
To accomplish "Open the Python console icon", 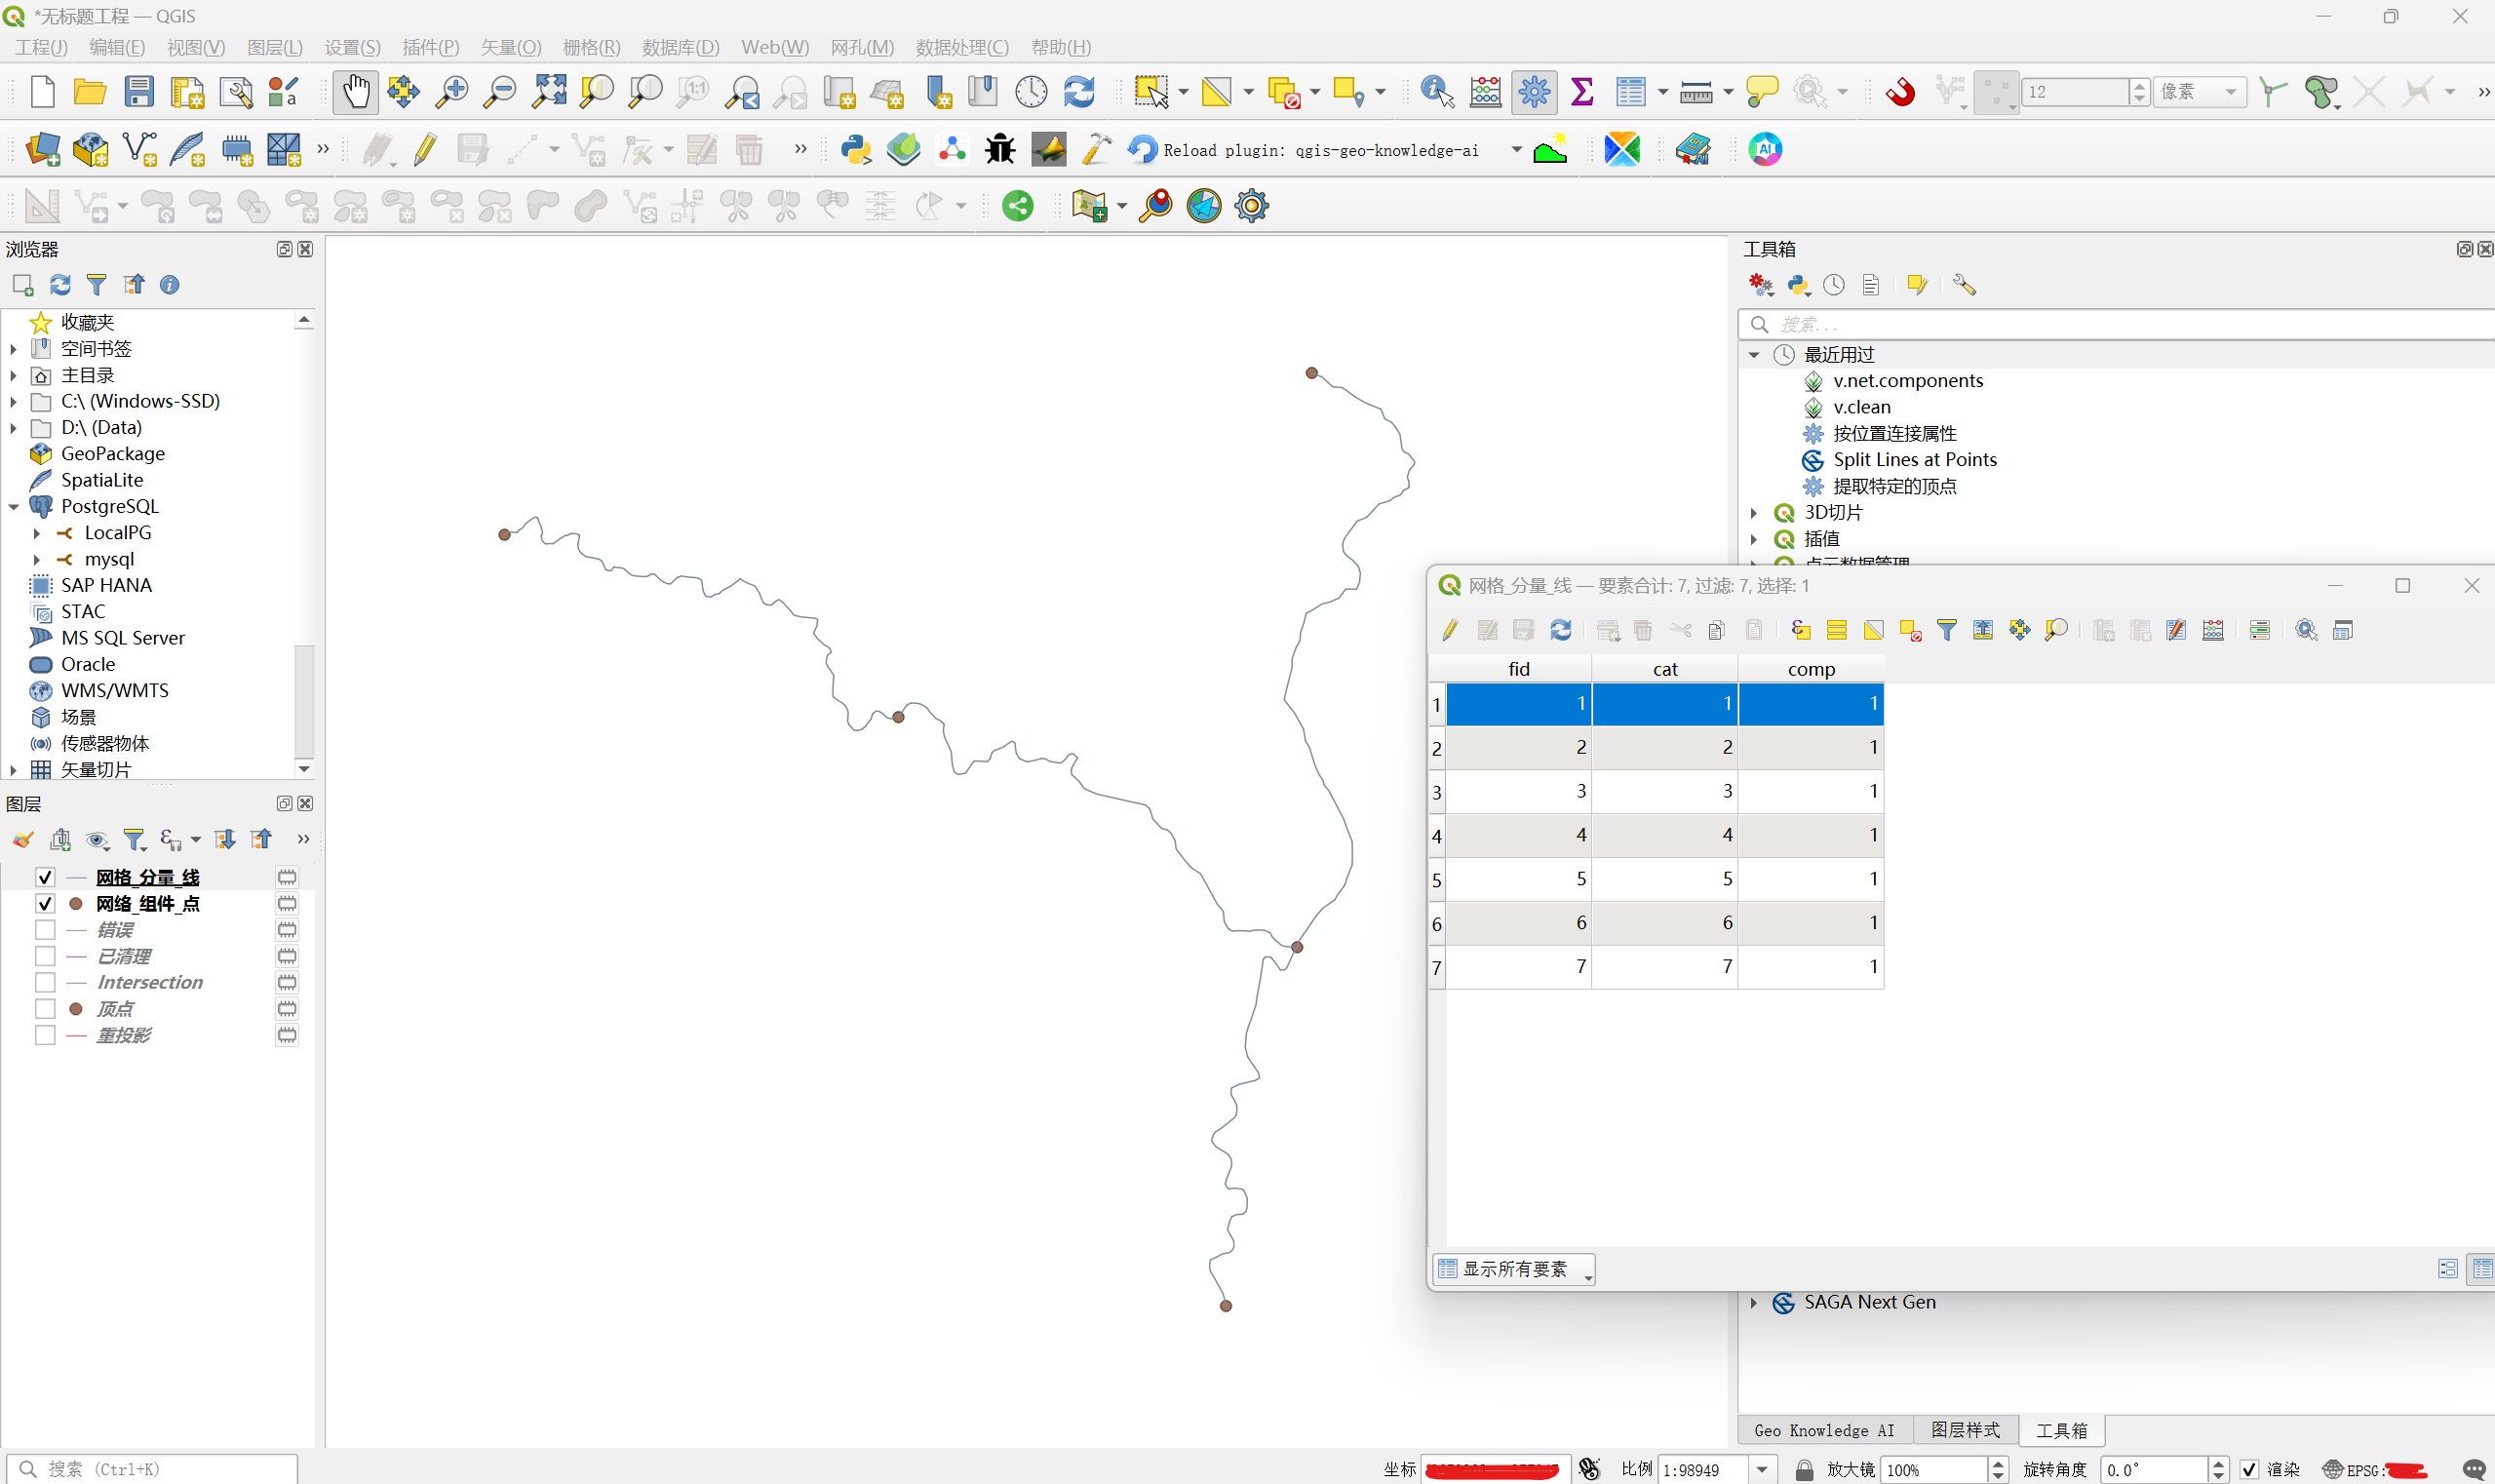I will point(855,150).
